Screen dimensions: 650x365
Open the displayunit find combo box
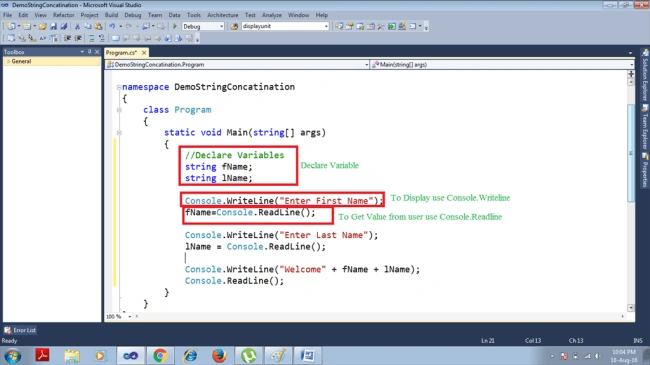click(285, 26)
